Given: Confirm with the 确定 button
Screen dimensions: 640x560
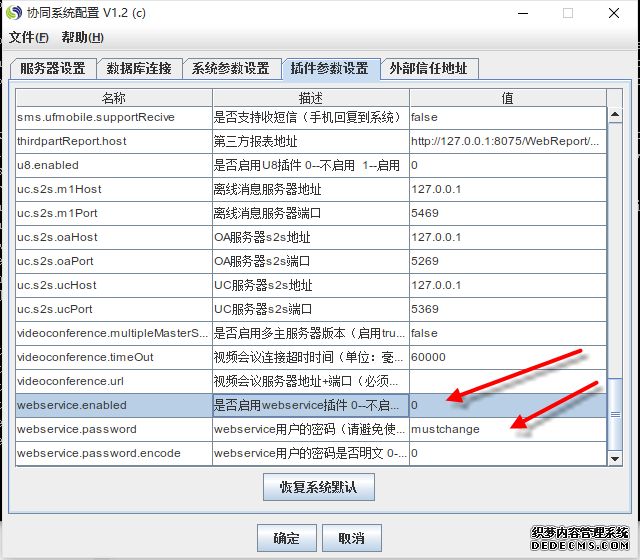Looking at the screenshot, I should tap(287, 538).
